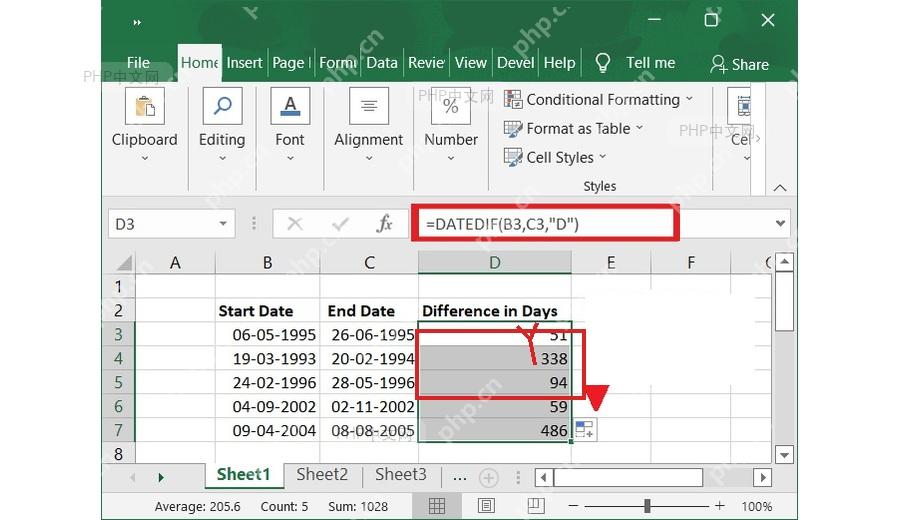
Task: Open the Editing group magnifier icon
Action: 222,106
